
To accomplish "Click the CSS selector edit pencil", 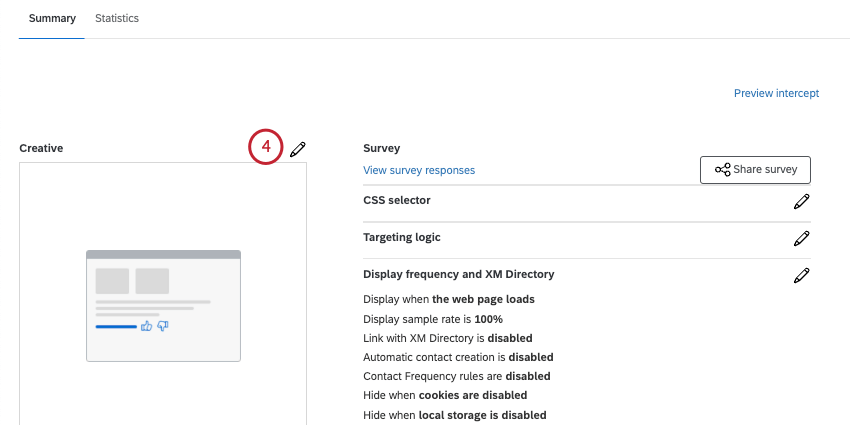I will point(801,202).
